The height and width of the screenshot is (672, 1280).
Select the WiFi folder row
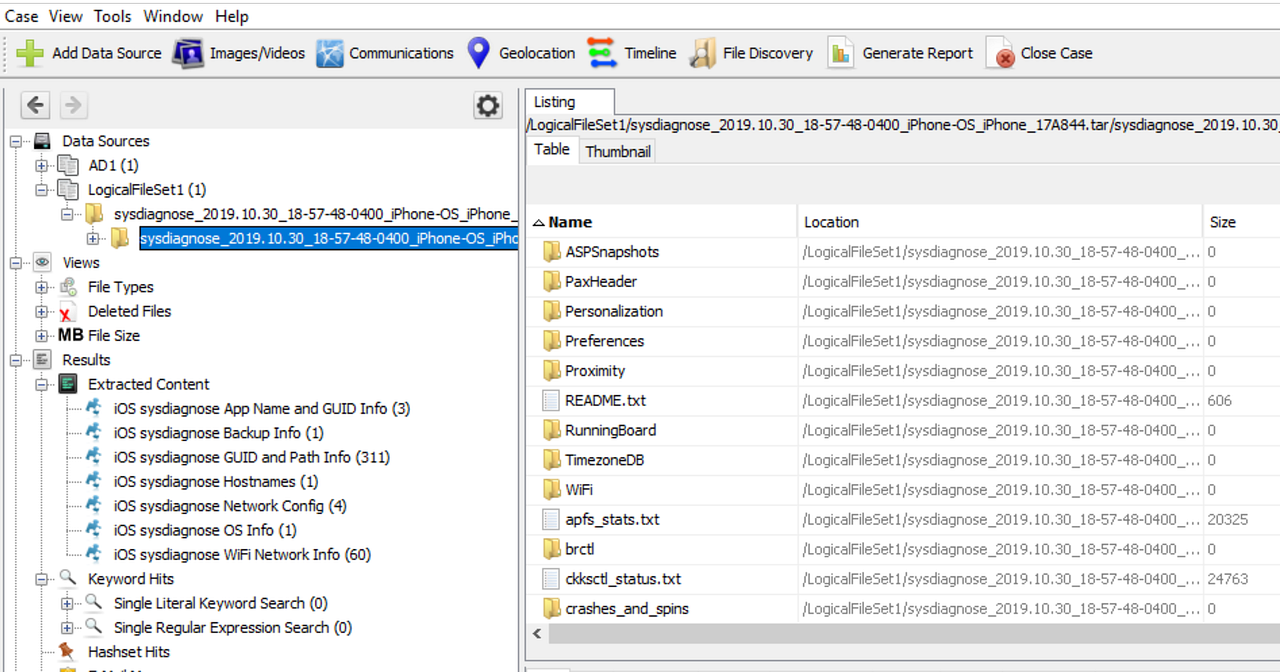point(904,490)
